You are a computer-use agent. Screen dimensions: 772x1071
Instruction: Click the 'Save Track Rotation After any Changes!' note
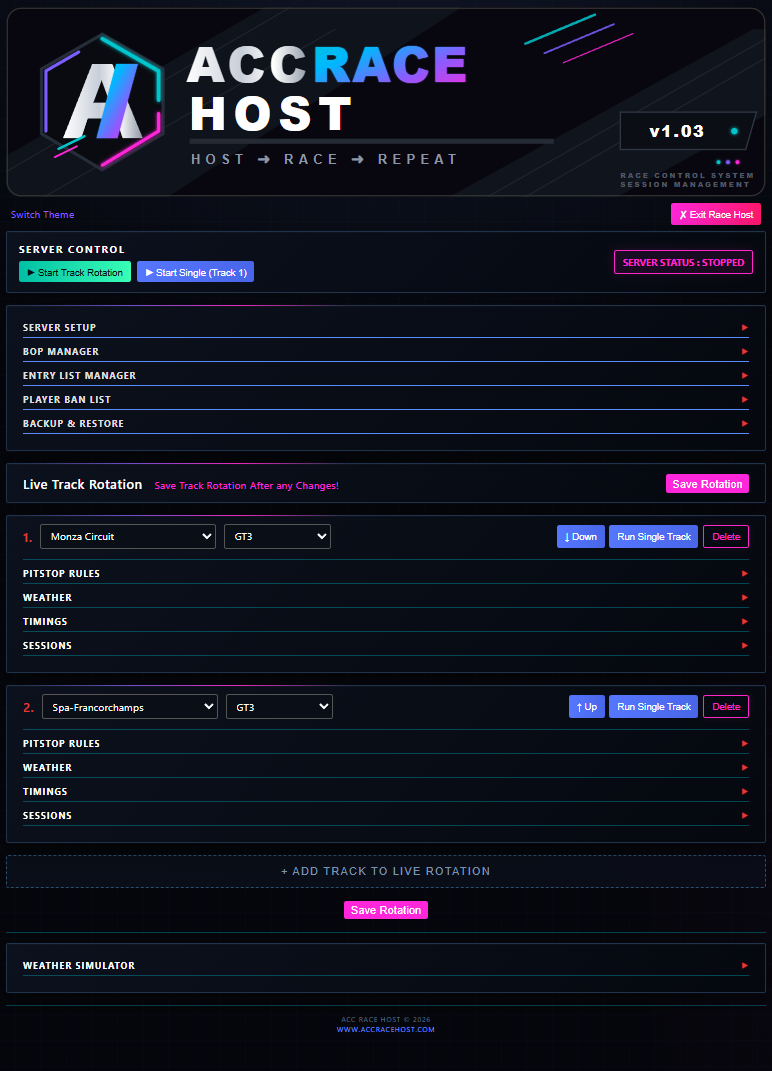pyautogui.click(x=247, y=486)
